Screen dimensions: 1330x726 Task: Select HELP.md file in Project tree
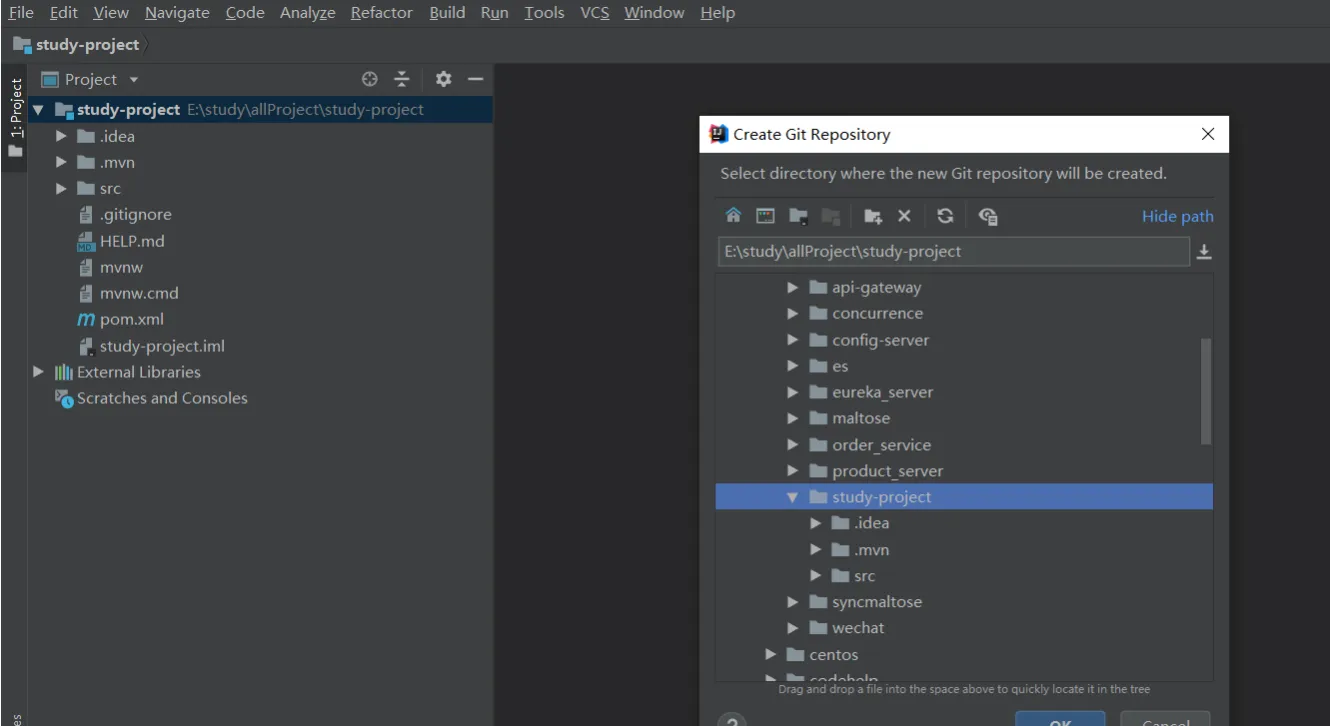pyautogui.click(x=132, y=241)
